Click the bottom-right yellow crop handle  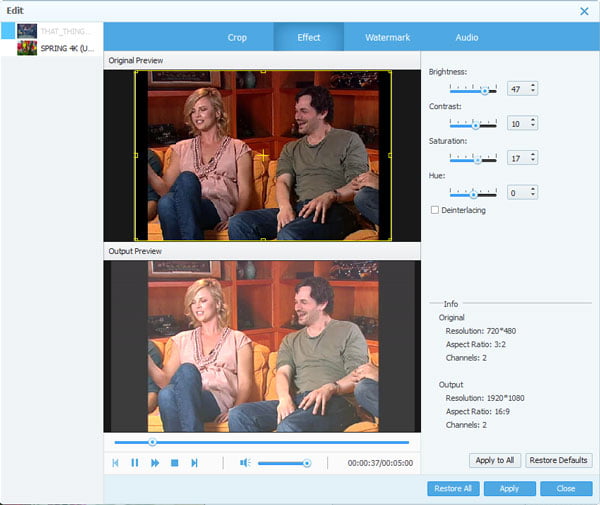390,239
